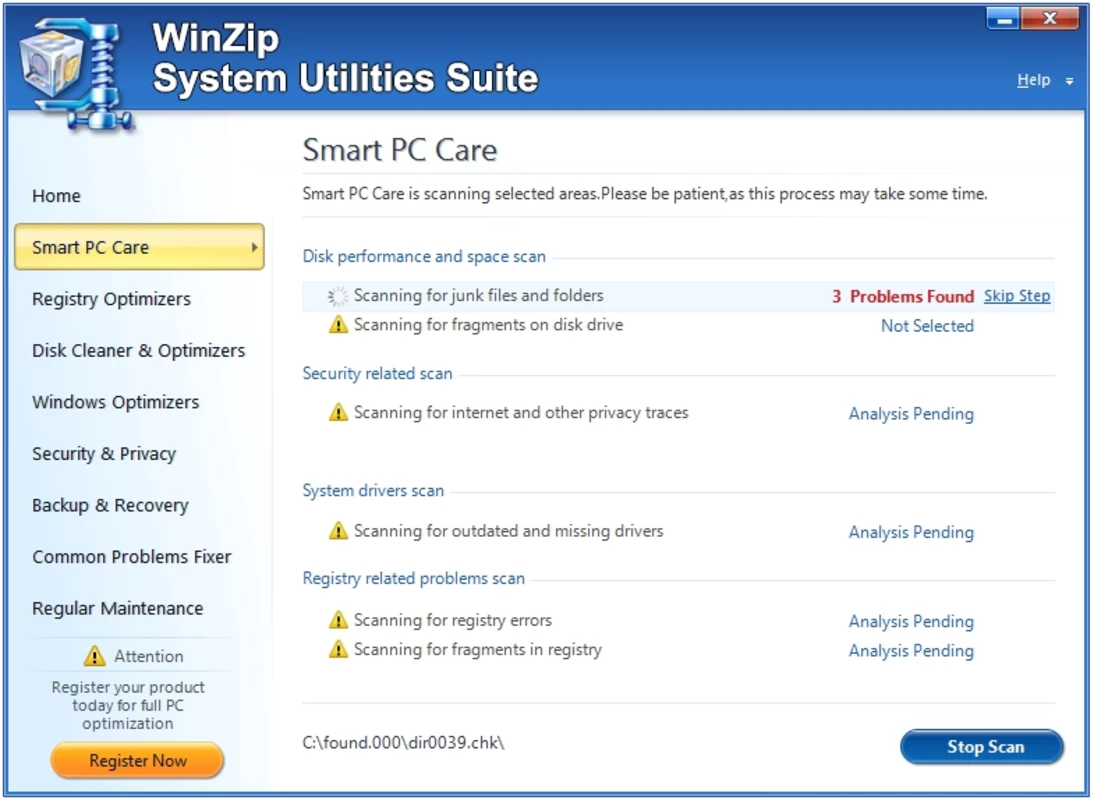The width and height of the screenshot is (1094, 800).
Task: Click warning icon beside fragments in registry
Action: click(x=338, y=650)
